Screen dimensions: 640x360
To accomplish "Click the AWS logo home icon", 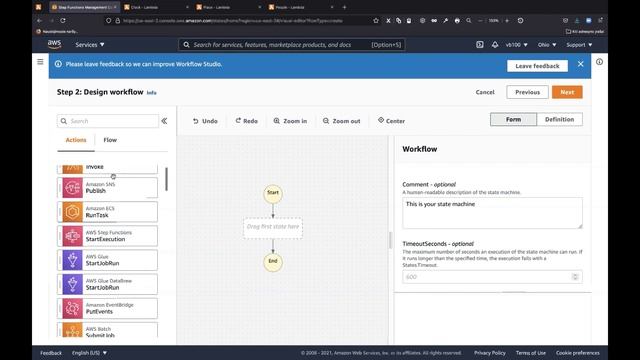I will tap(54, 44).
